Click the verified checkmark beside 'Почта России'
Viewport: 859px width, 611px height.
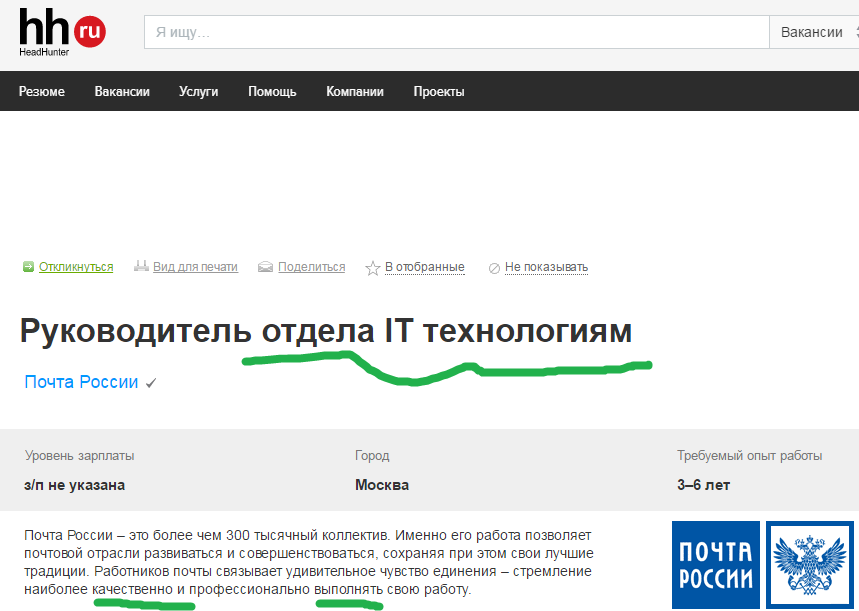(151, 383)
